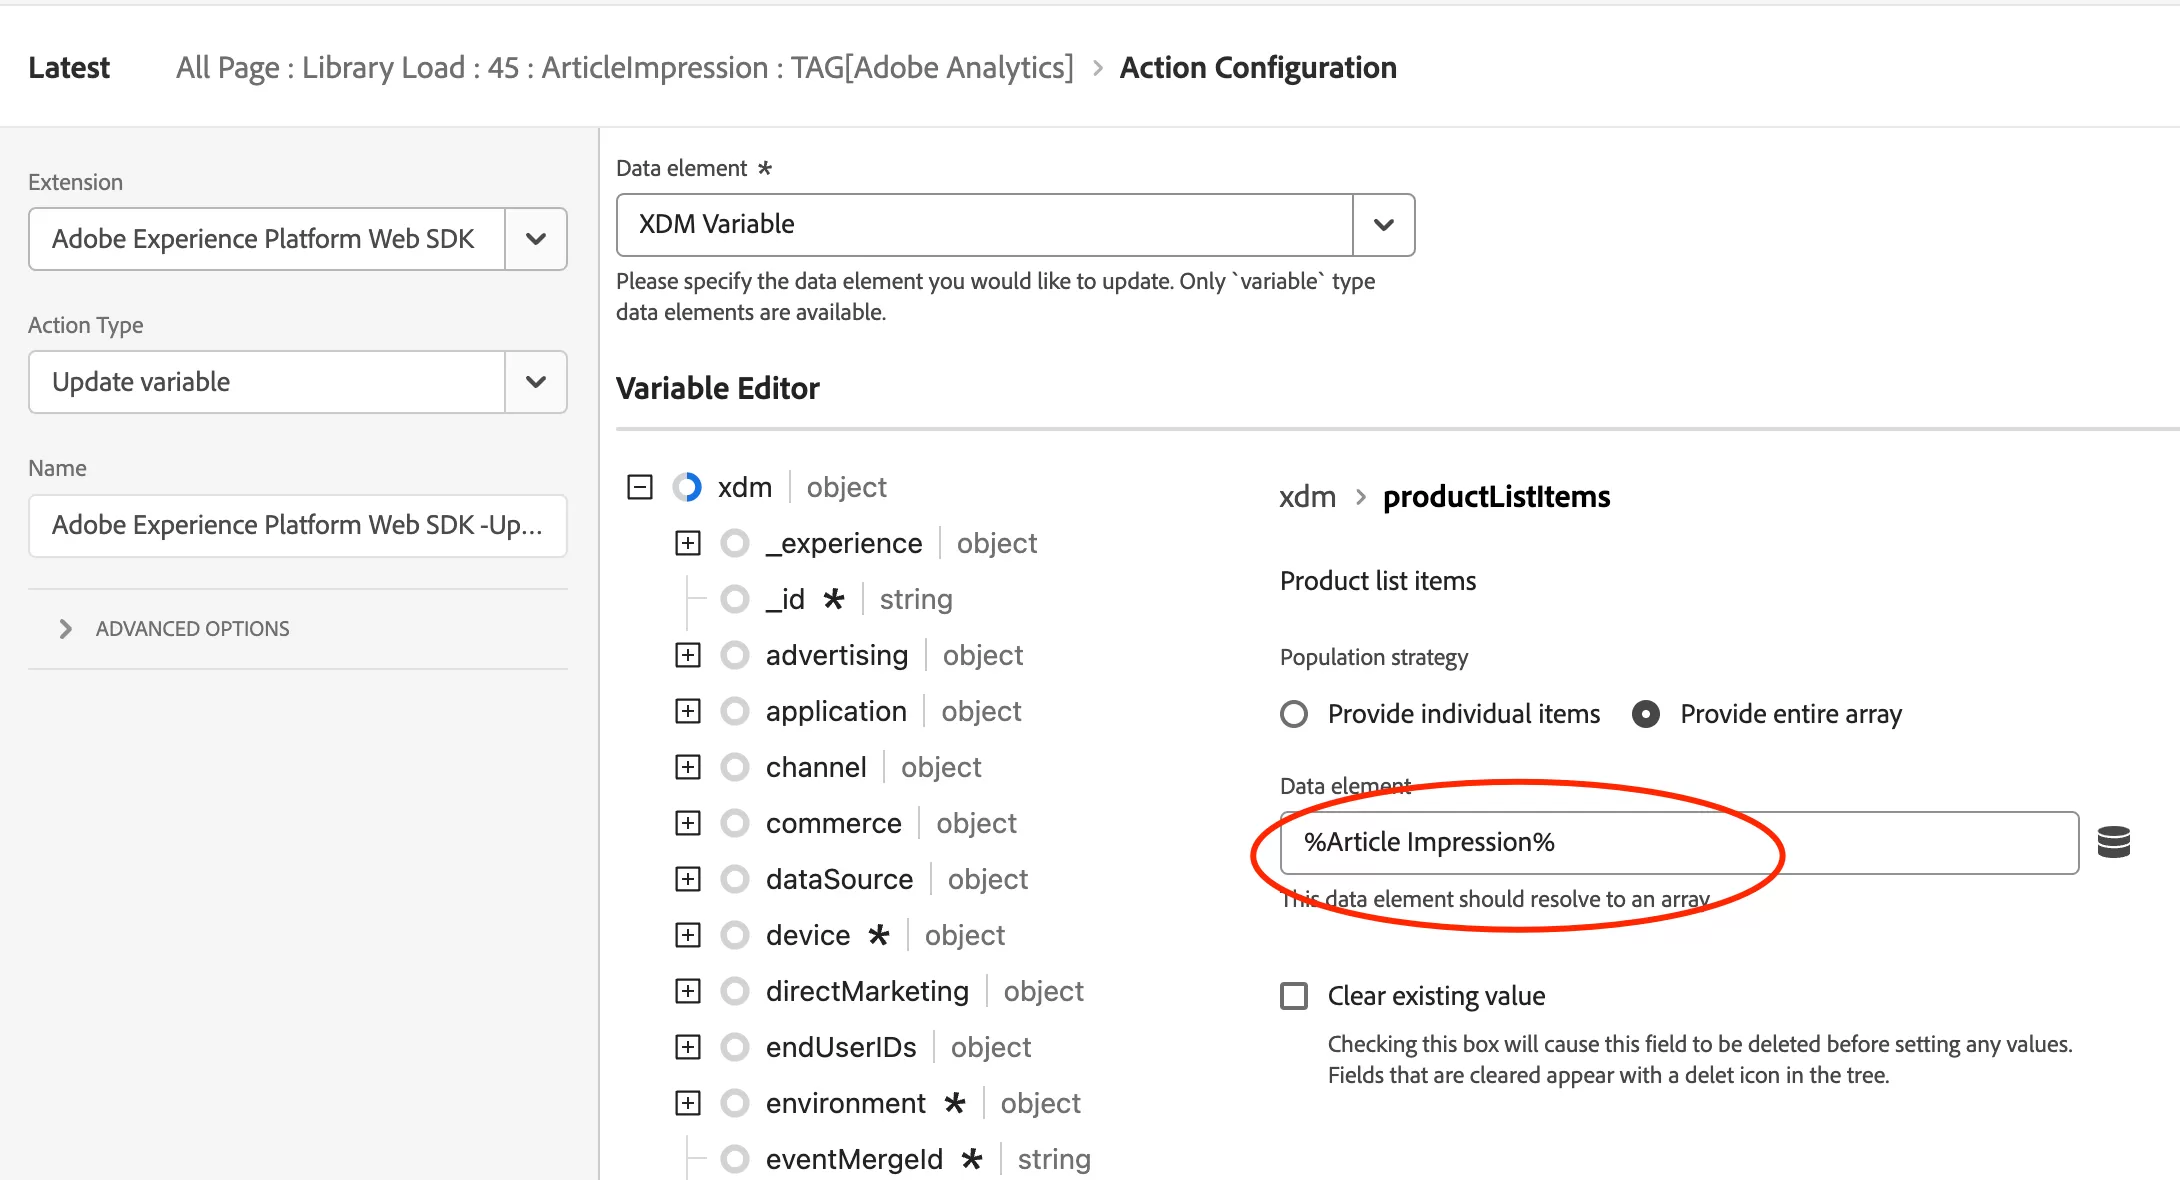2180x1180 pixels.
Task: Select the endUserIDs status circle
Action: (735, 1047)
